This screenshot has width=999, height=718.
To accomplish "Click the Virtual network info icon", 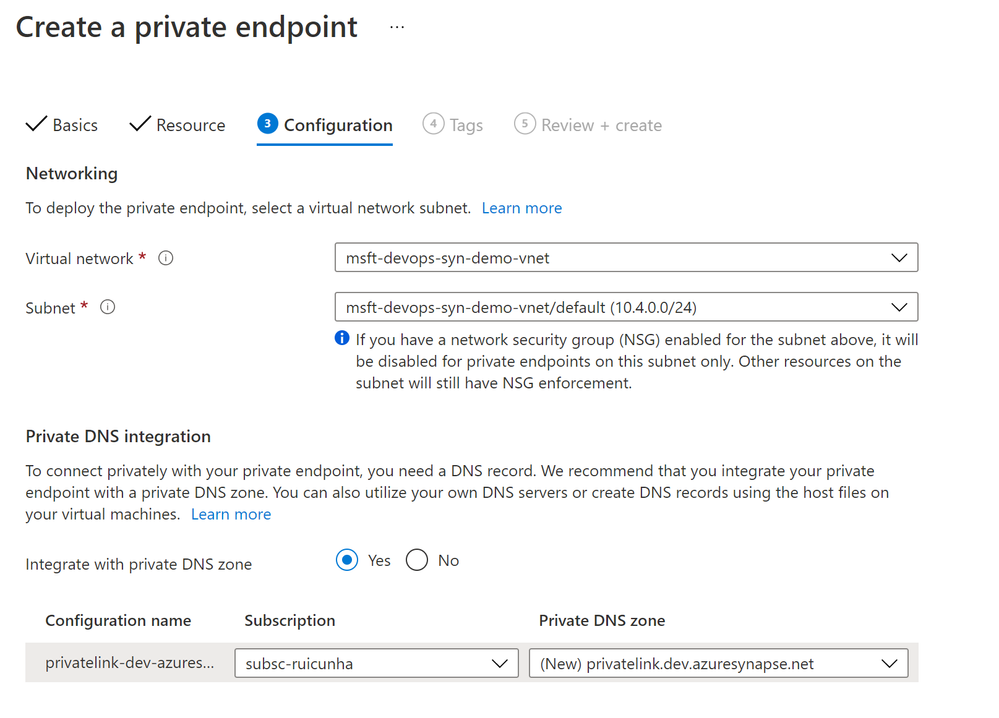I will [166, 258].
